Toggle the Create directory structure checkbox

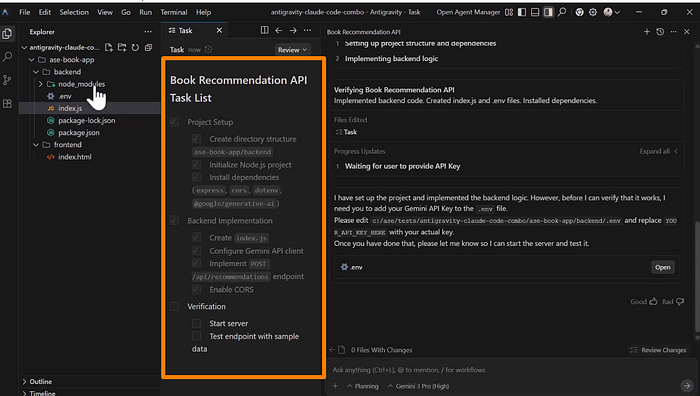(196, 139)
